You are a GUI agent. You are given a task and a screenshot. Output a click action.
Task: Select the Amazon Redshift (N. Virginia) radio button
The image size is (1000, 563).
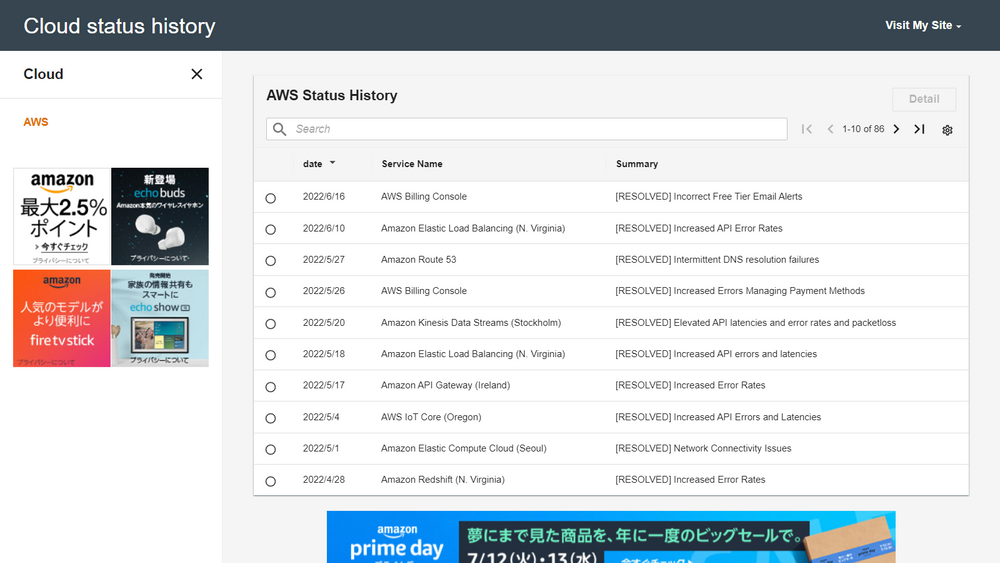pos(270,481)
